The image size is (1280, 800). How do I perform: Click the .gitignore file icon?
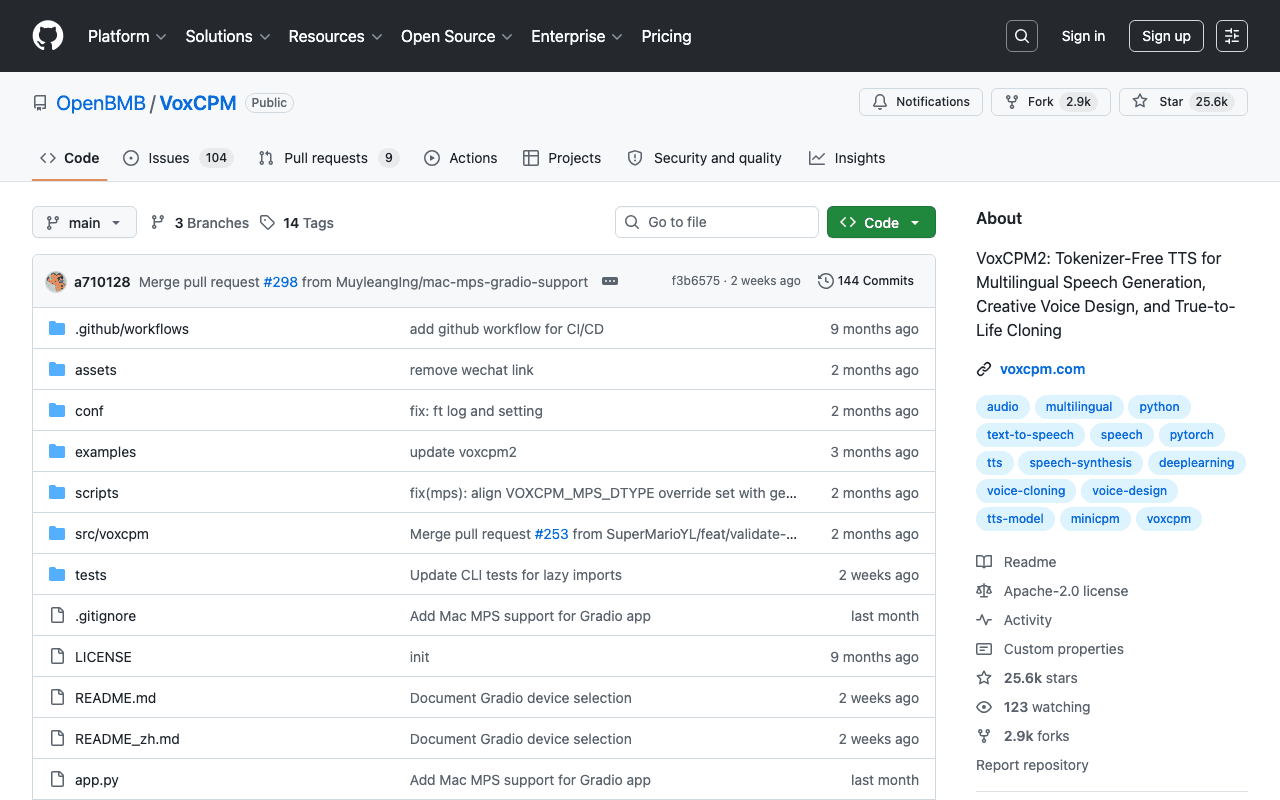pyautogui.click(x=57, y=616)
